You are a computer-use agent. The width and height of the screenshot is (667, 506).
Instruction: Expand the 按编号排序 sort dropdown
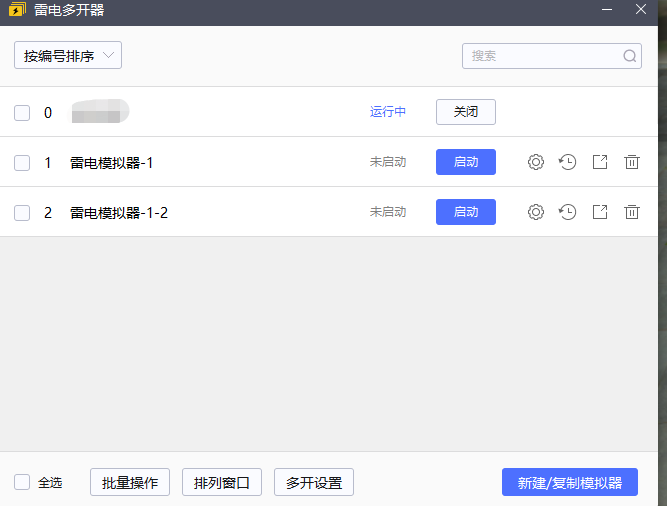pyautogui.click(x=68, y=56)
